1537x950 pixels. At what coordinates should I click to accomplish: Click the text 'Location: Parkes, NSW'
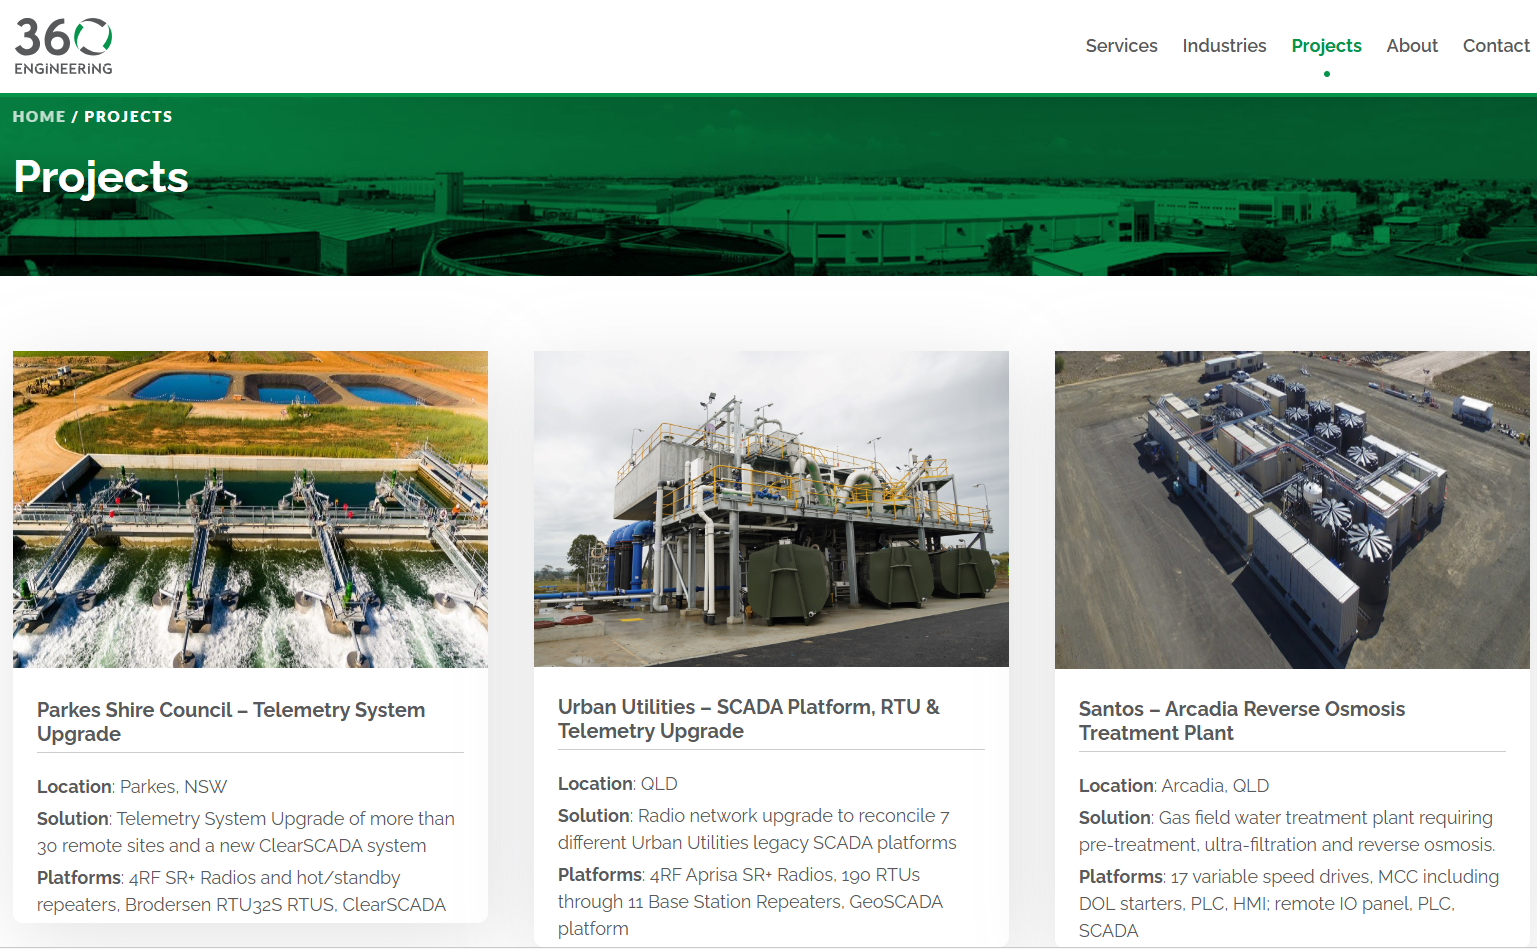tap(132, 787)
